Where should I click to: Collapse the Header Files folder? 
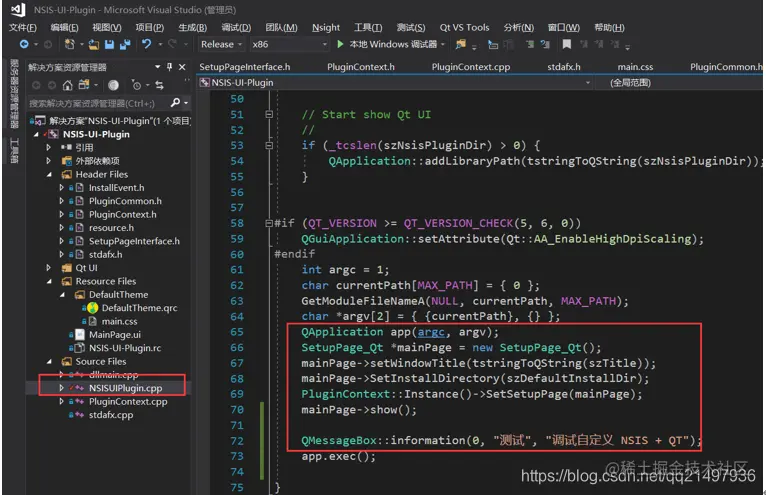49,174
